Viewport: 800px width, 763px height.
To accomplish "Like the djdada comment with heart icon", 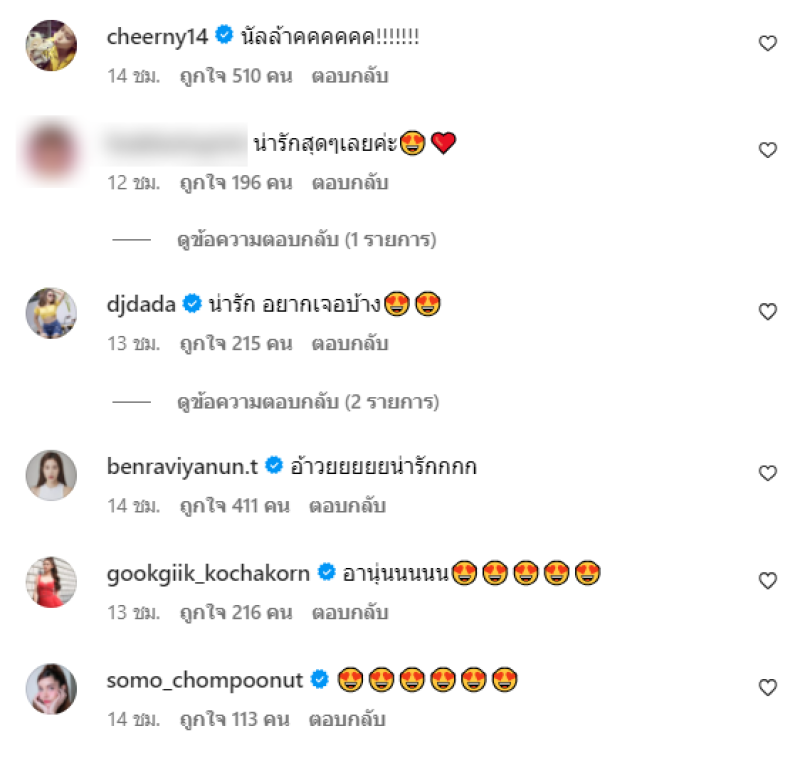I will tap(767, 312).
